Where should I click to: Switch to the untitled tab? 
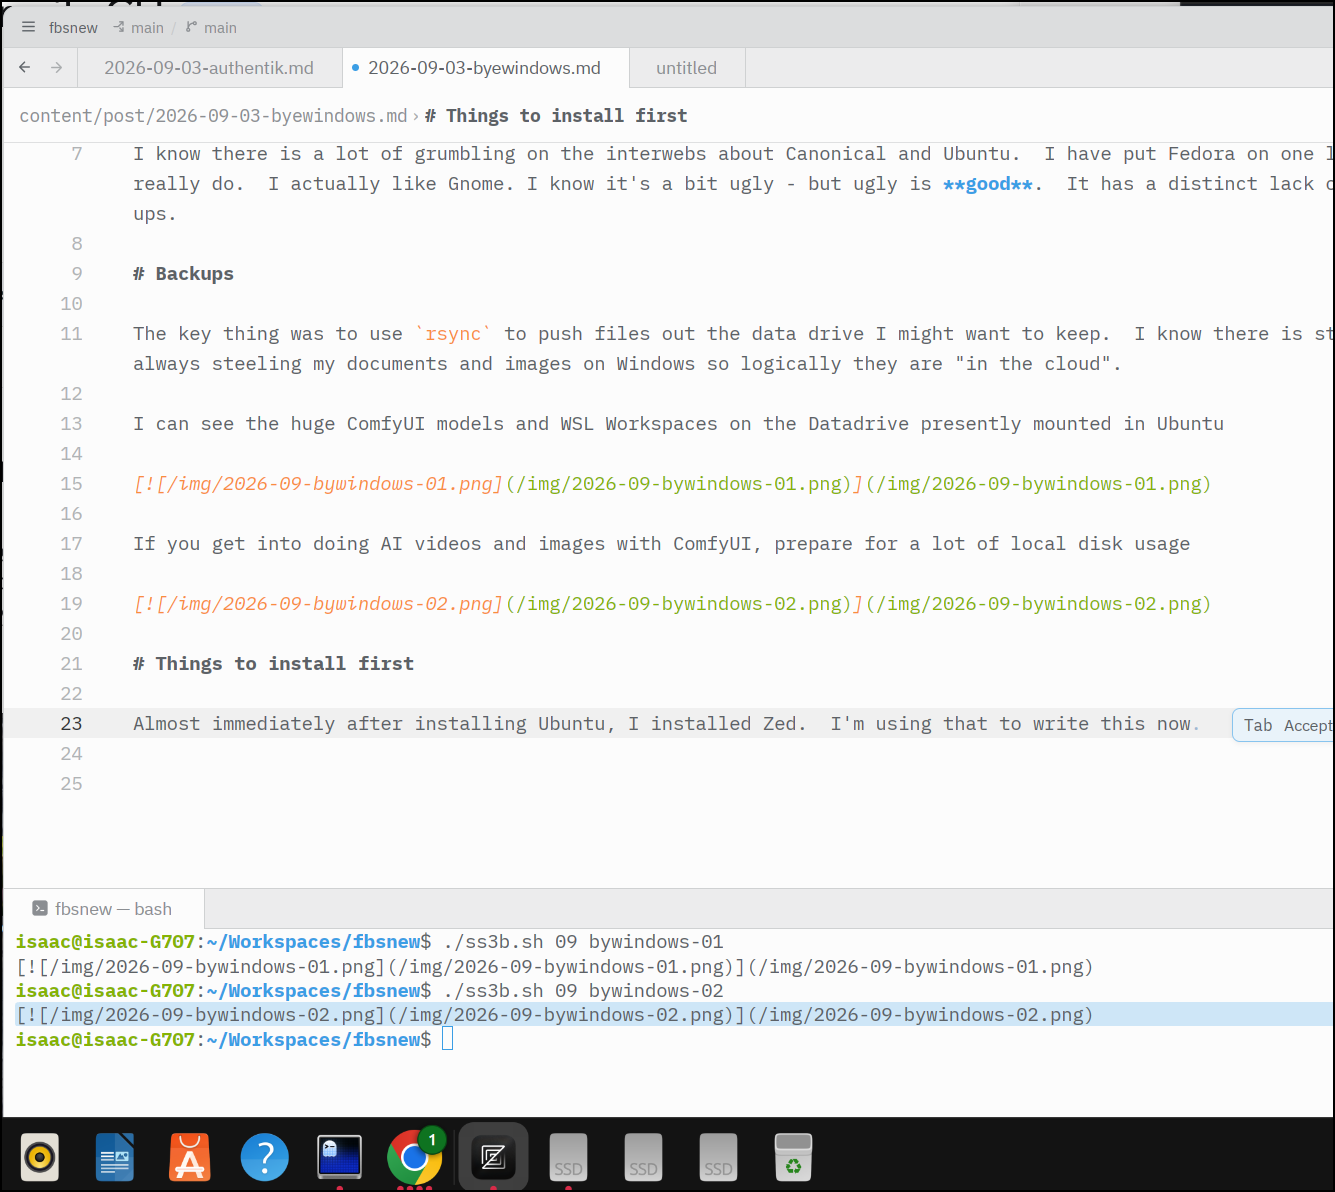pyautogui.click(x=686, y=68)
